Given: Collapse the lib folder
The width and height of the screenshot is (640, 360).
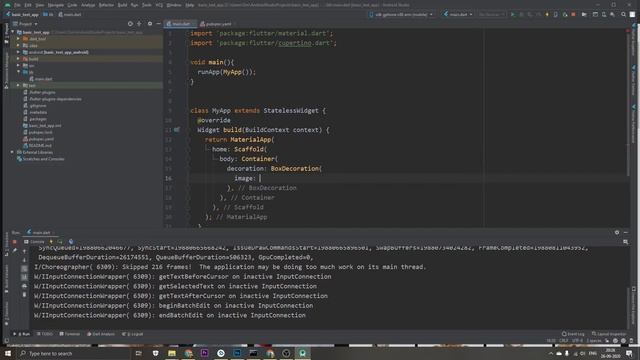Looking at the screenshot, I should coord(18,72).
